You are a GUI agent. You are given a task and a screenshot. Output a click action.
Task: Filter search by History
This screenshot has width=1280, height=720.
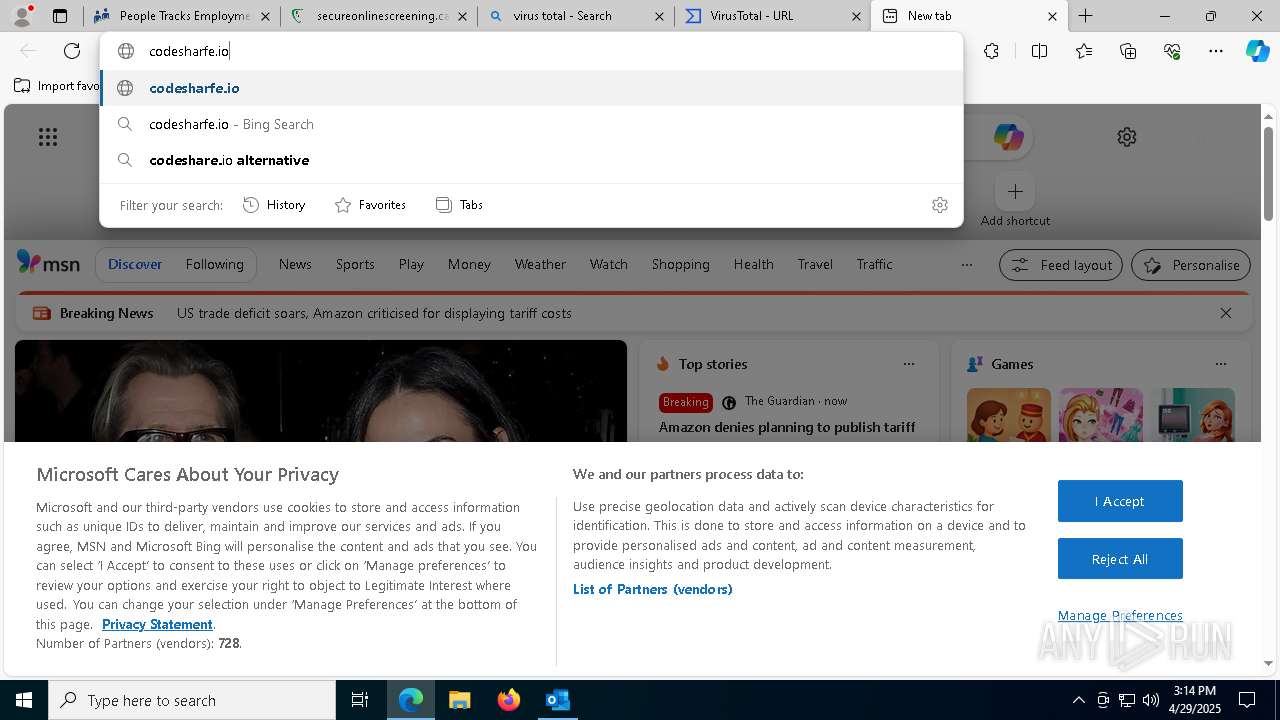pyautogui.click(x=274, y=205)
